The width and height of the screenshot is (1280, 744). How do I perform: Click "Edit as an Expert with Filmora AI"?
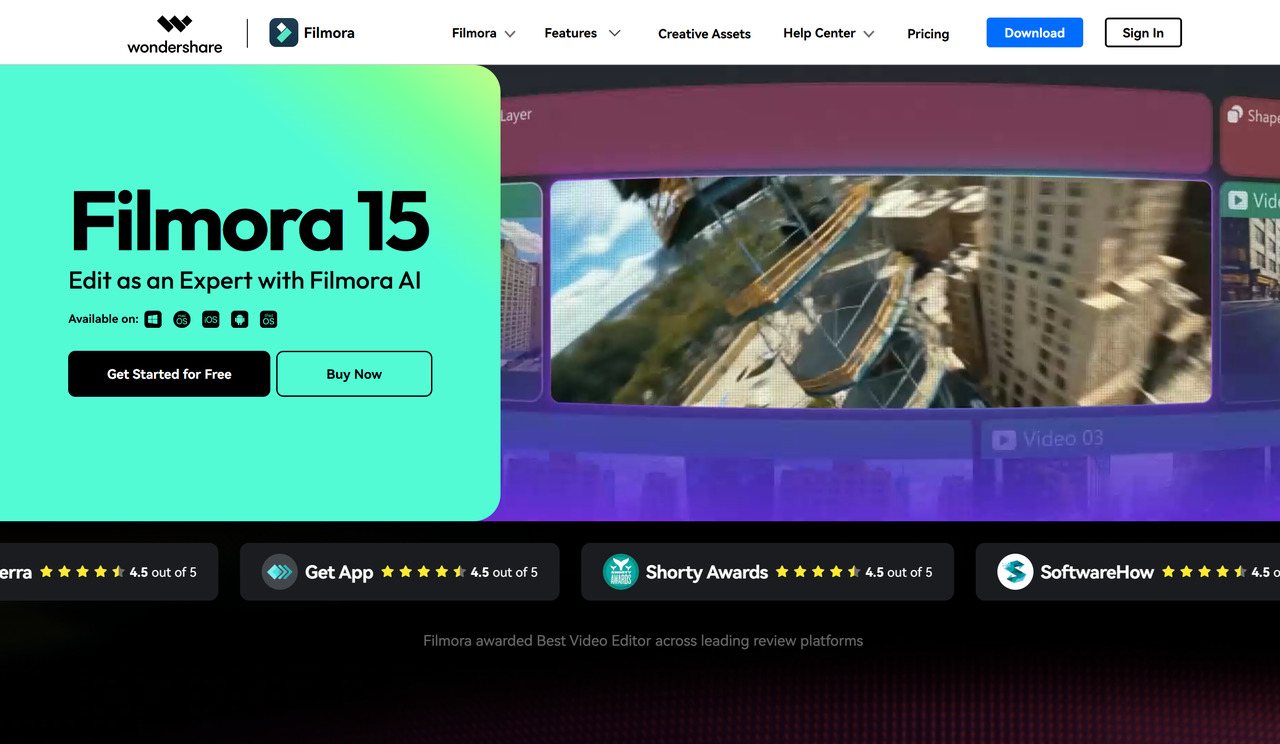pyautogui.click(x=245, y=281)
